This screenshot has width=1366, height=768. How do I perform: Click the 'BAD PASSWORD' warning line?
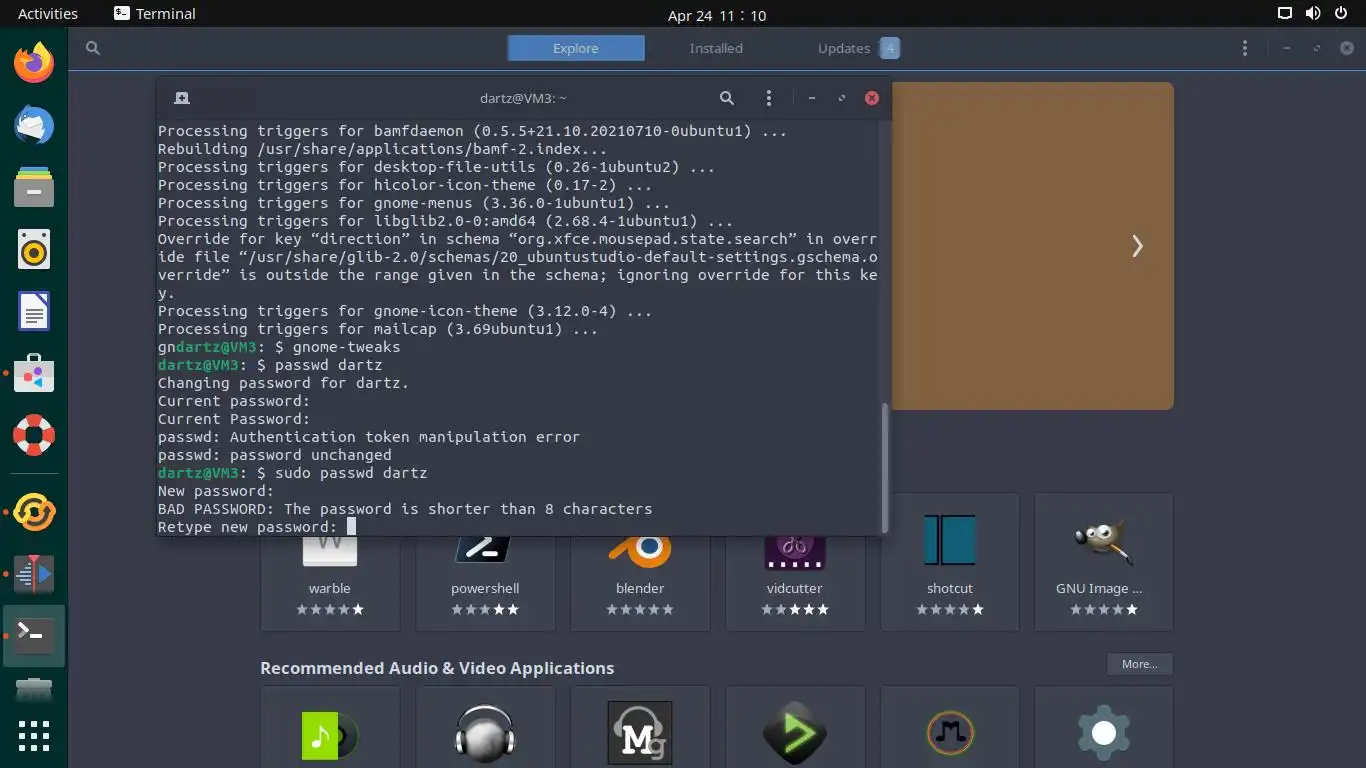pyautogui.click(x=405, y=509)
